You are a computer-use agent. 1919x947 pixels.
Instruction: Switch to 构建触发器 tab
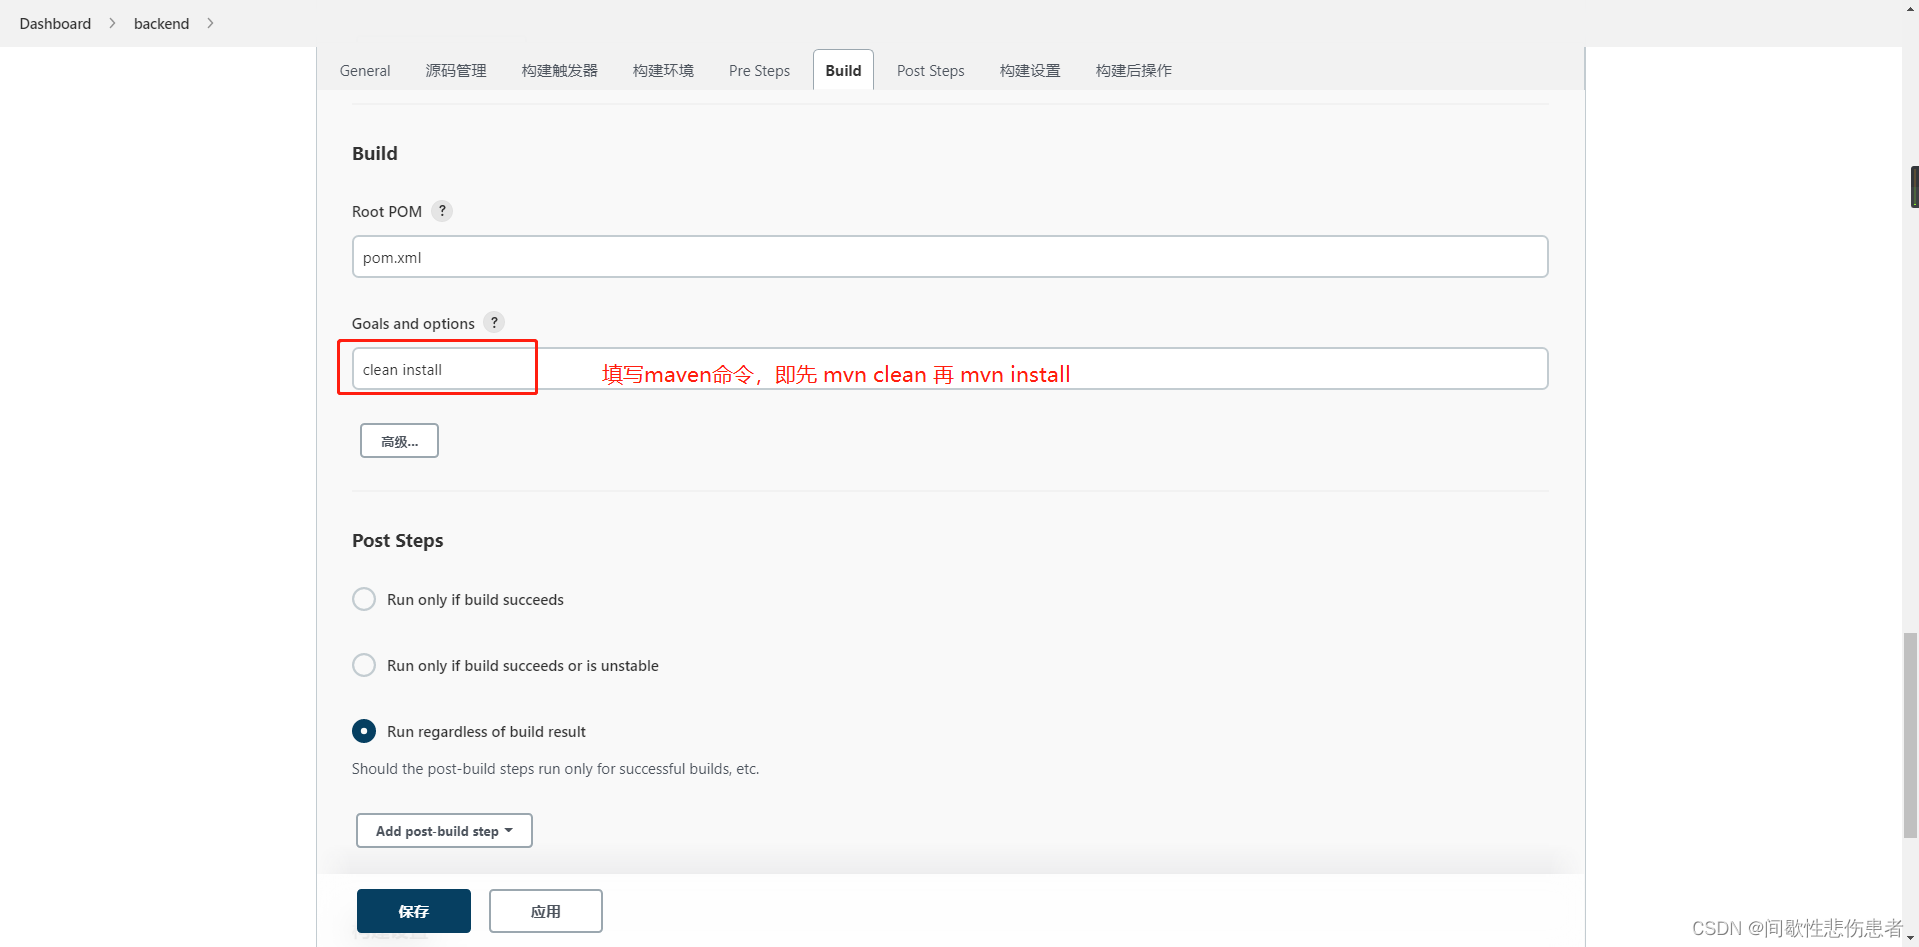(x=560, y=70)
